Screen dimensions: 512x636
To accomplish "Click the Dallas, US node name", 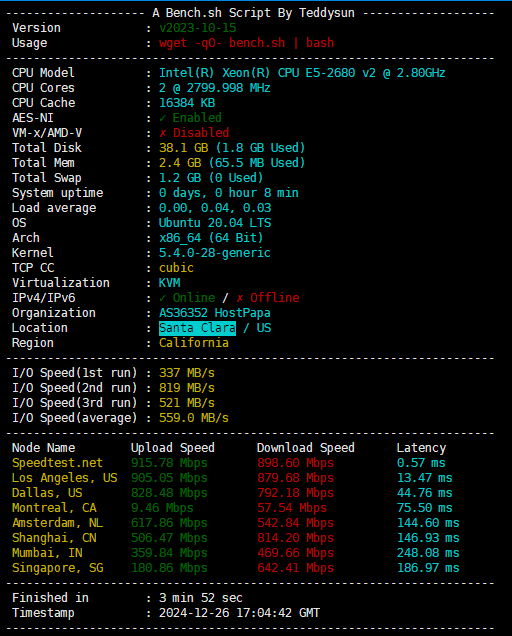I will tap(47, 493).
